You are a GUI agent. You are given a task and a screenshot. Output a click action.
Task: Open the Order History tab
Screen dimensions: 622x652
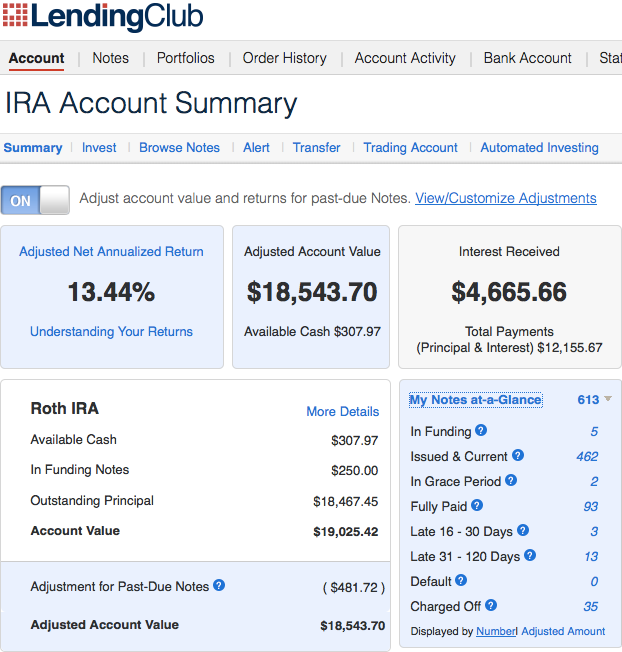(x=284, y=58)
